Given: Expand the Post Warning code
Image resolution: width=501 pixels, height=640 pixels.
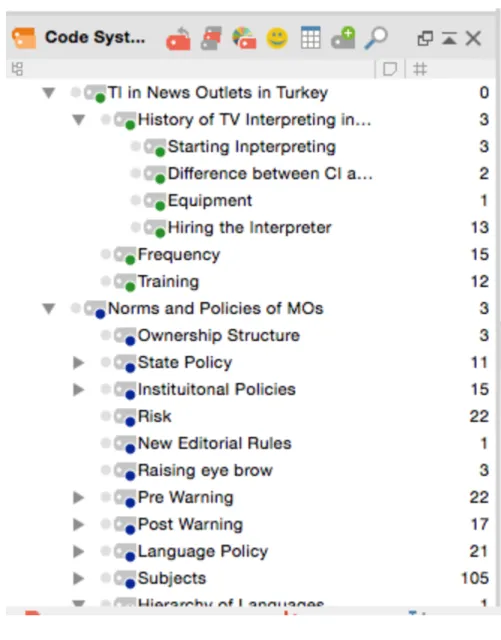Looking at the screenshot, I should click(x=78, y=524).
